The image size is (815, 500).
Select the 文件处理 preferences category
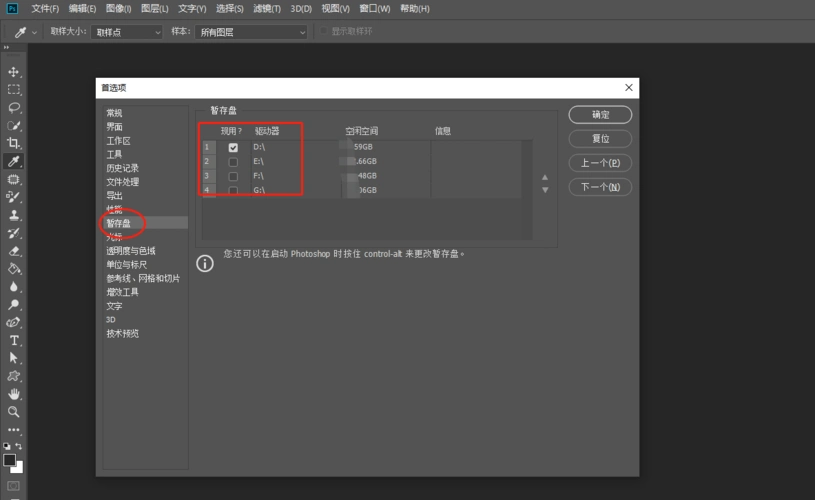pos(123,182)
